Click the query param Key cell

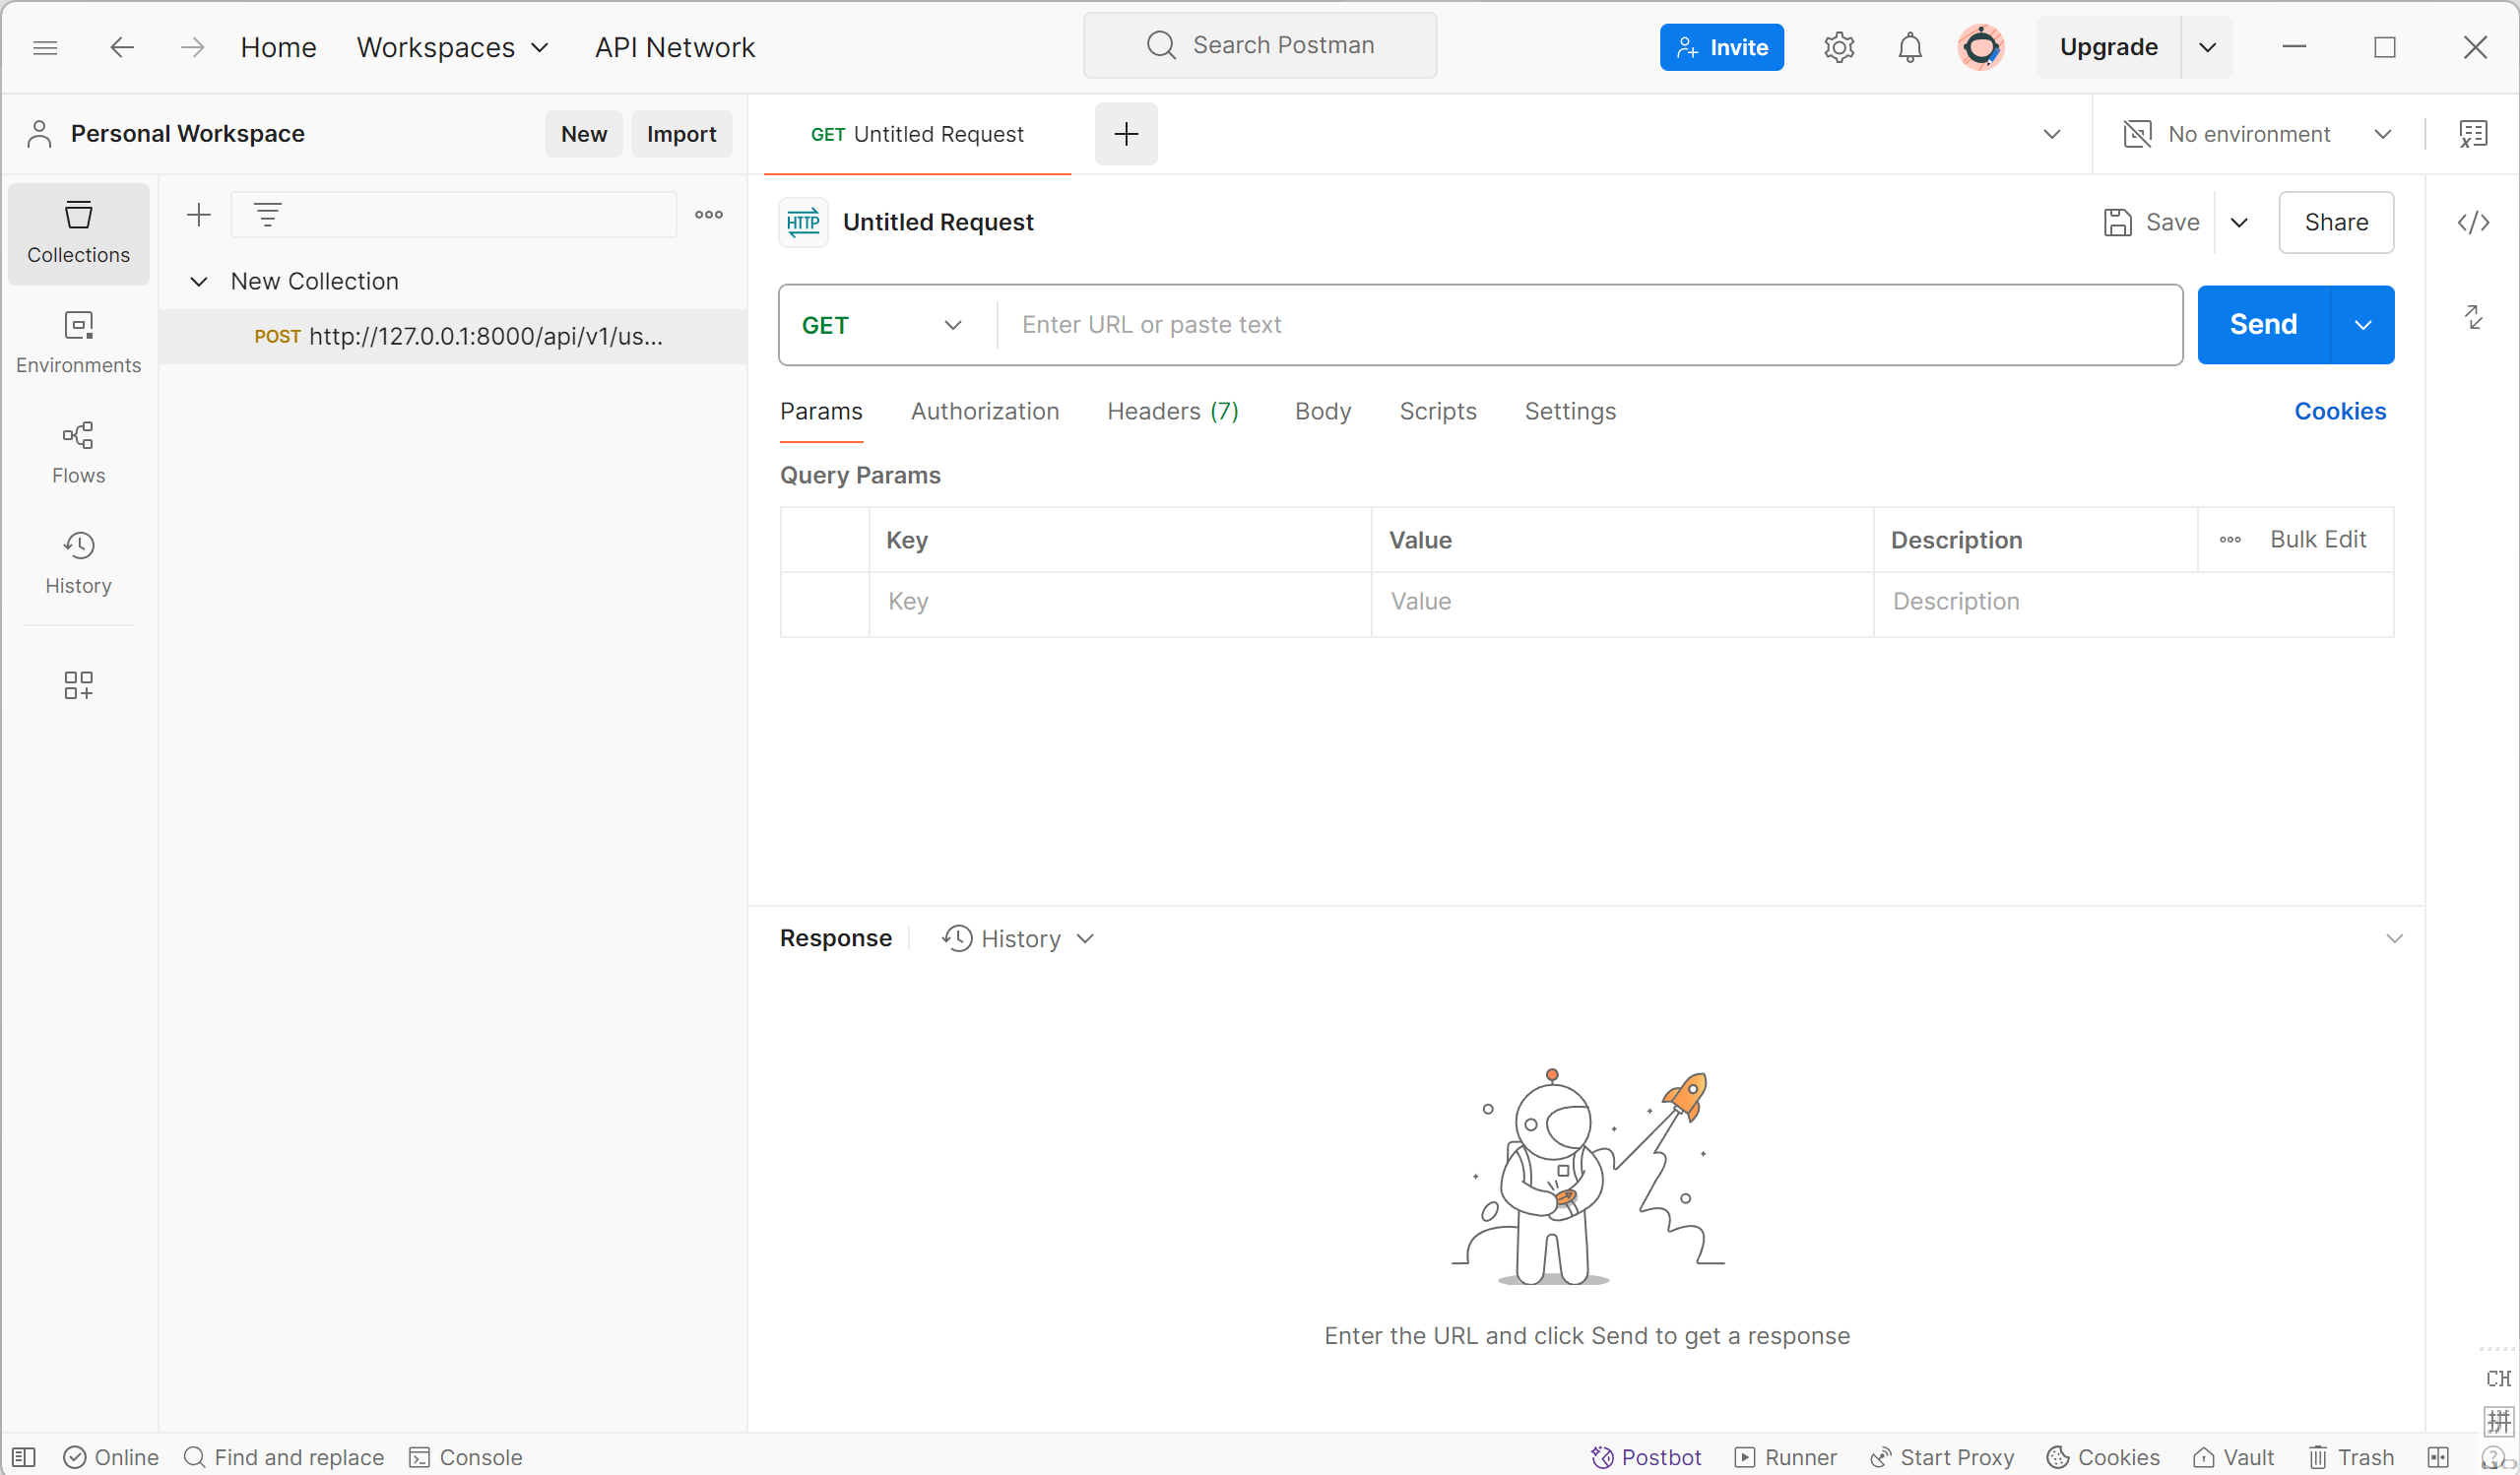[1120, 602]
